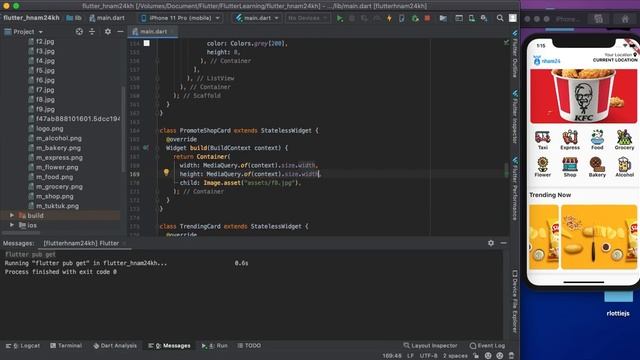Viewport: 640px width, 360px height.
Task: Select the main.dart editor tab
Action: [152, 31]
